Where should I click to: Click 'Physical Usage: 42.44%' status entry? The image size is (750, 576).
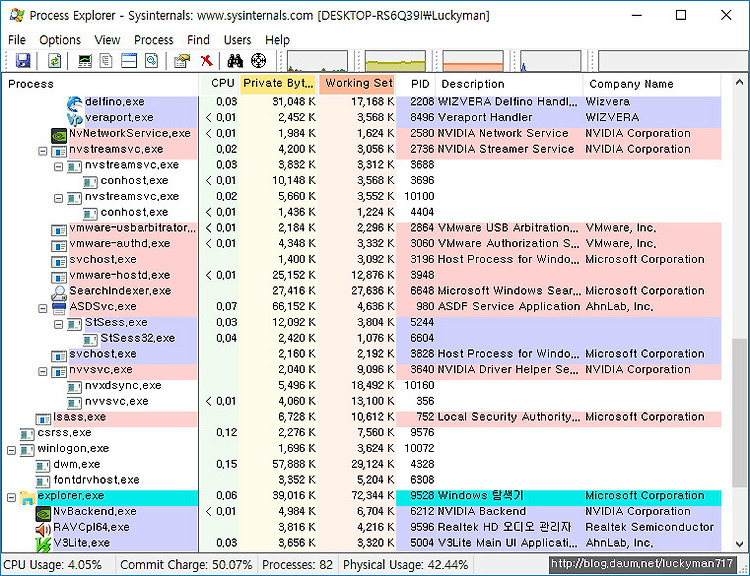(406, 565)
